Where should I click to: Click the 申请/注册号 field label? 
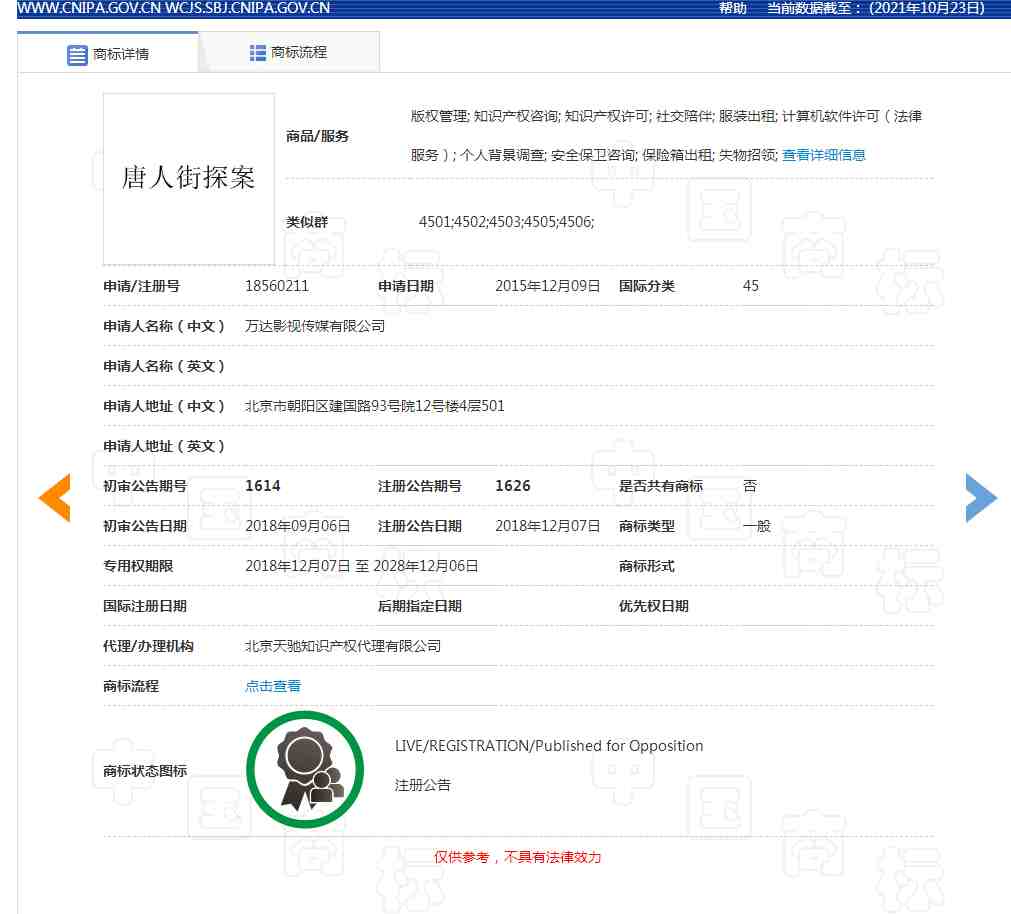(141, 286)
